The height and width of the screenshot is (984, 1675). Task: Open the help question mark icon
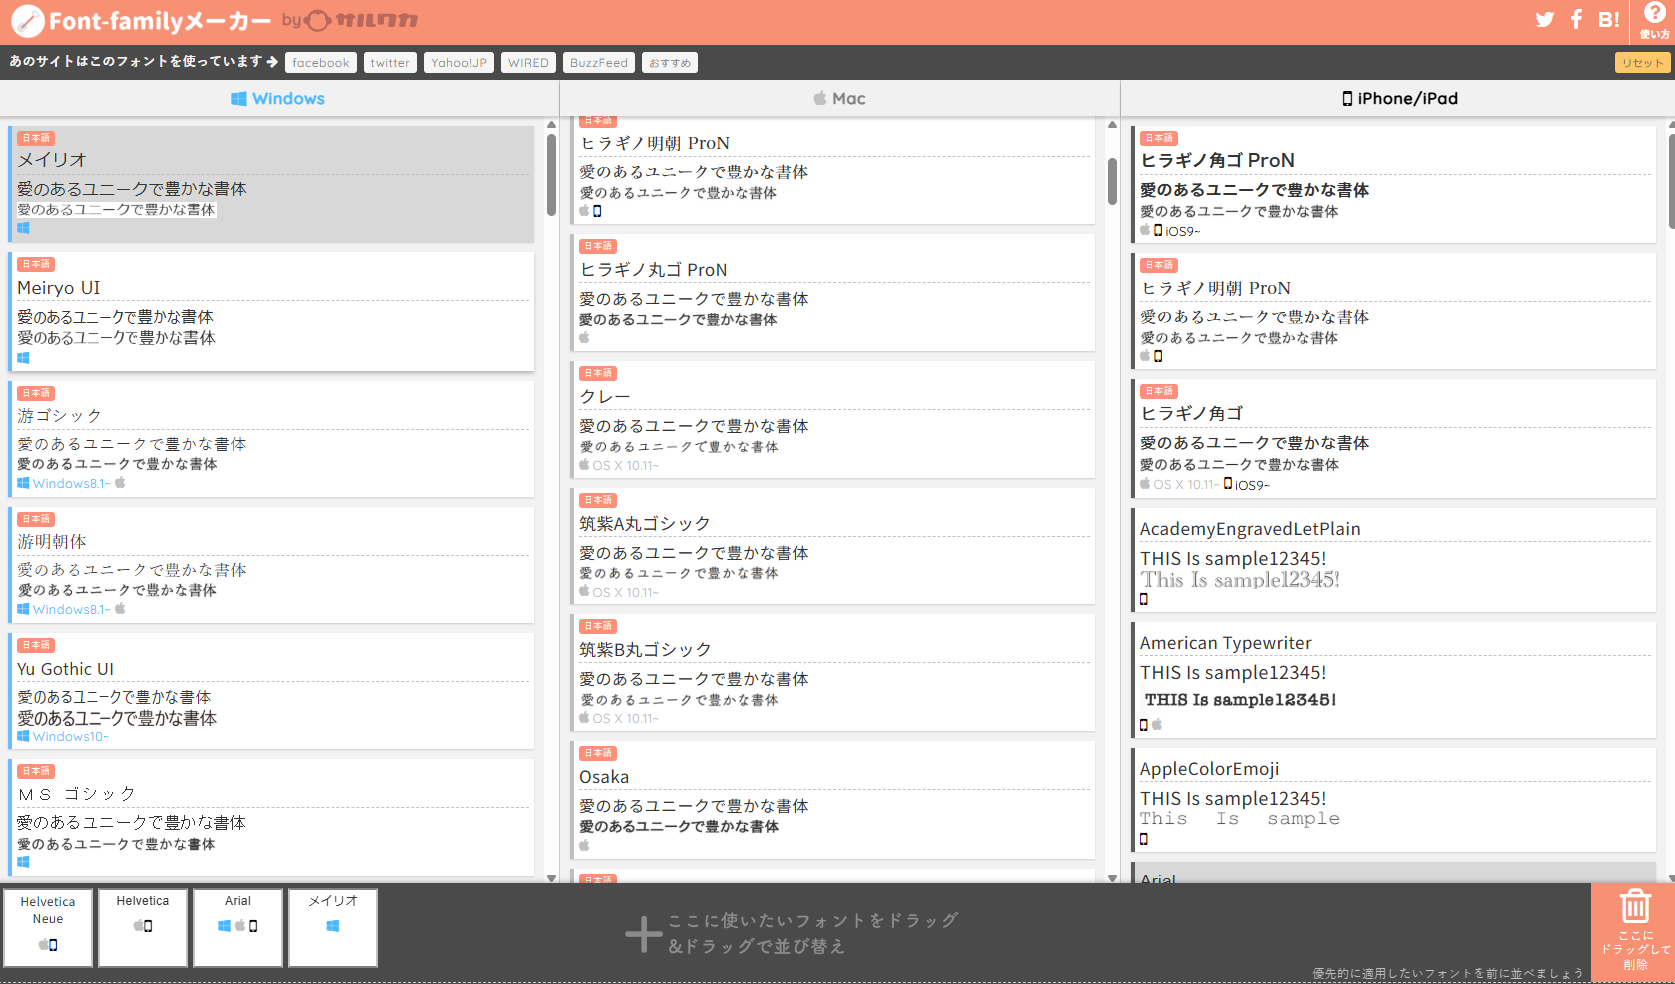[x=1654, y=15]
